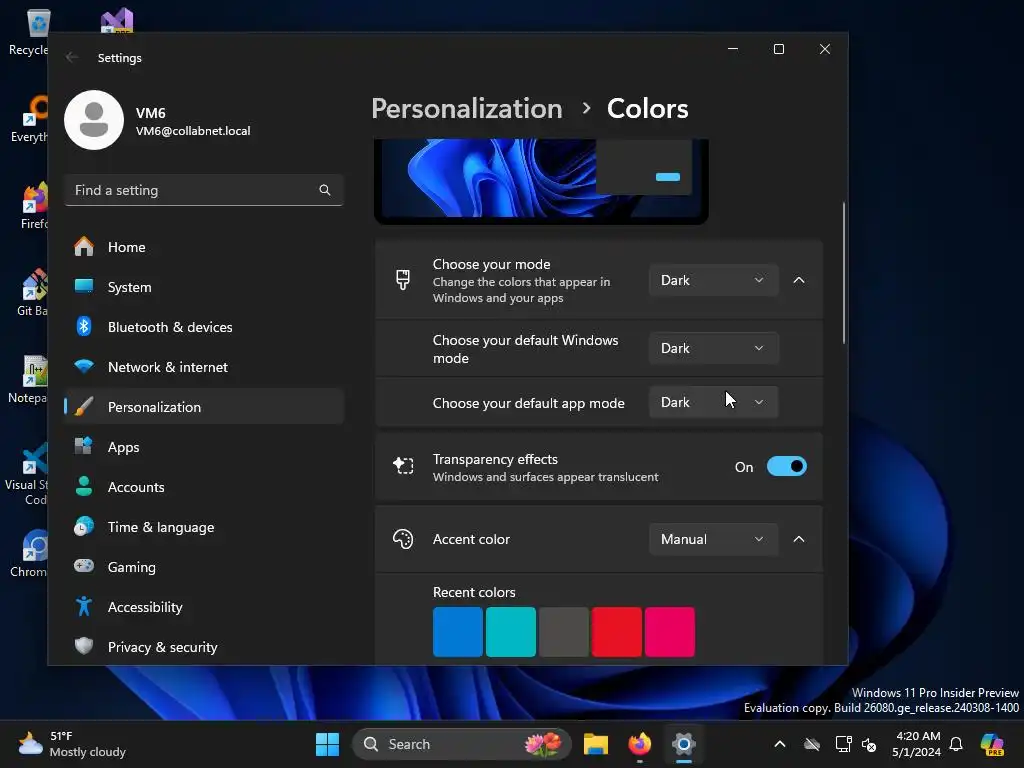The image size is (1024, 768).
Task: Open the weather widget showing 51°F
Action: (x=72, y=744)
